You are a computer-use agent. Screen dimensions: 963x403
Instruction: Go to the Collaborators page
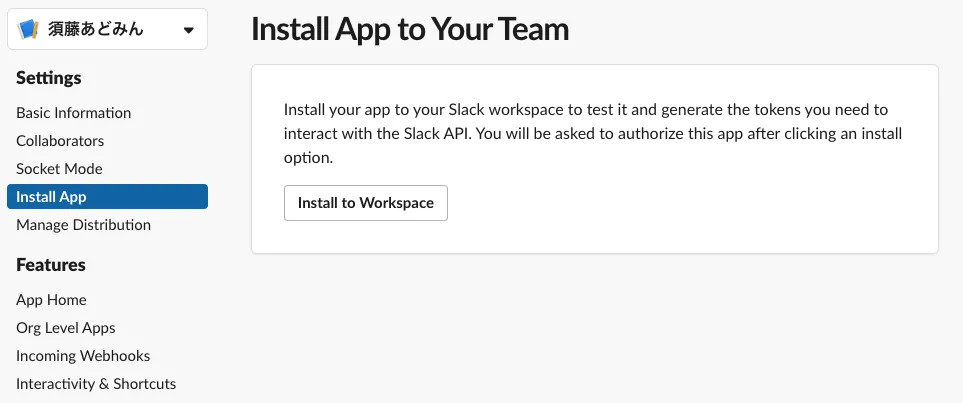[x=60, y=141]
